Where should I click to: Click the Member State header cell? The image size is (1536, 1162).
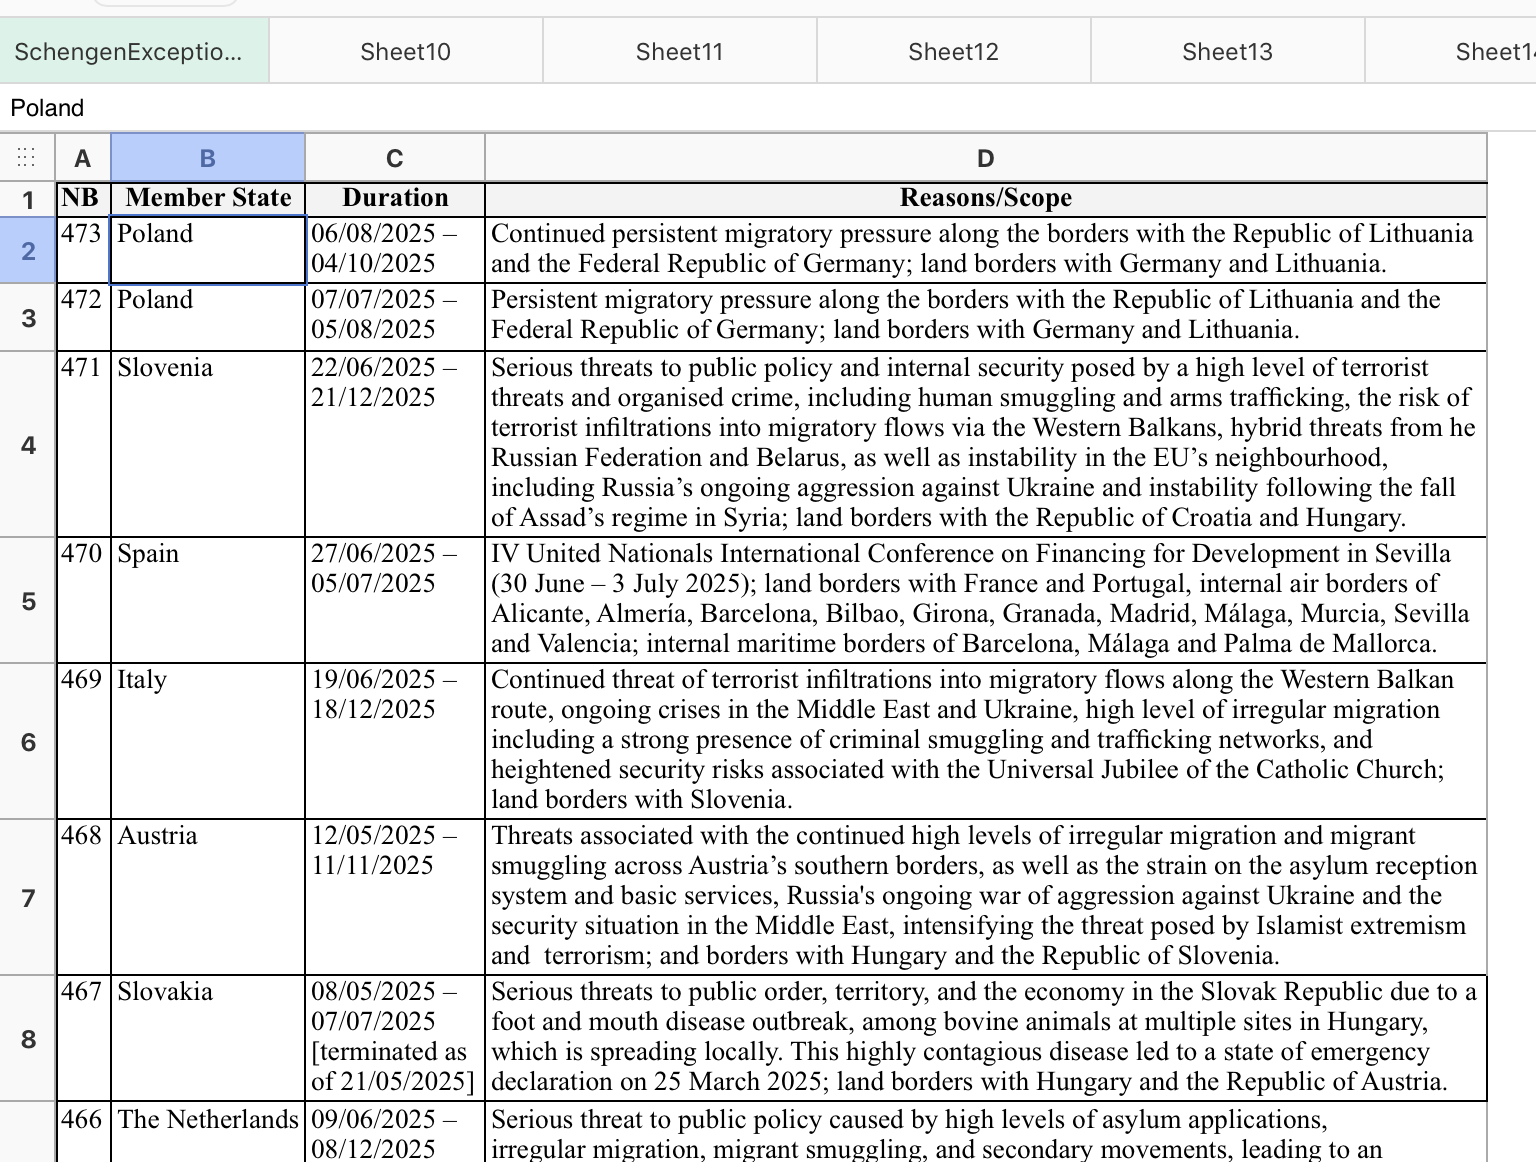click(x=208, y=199)
